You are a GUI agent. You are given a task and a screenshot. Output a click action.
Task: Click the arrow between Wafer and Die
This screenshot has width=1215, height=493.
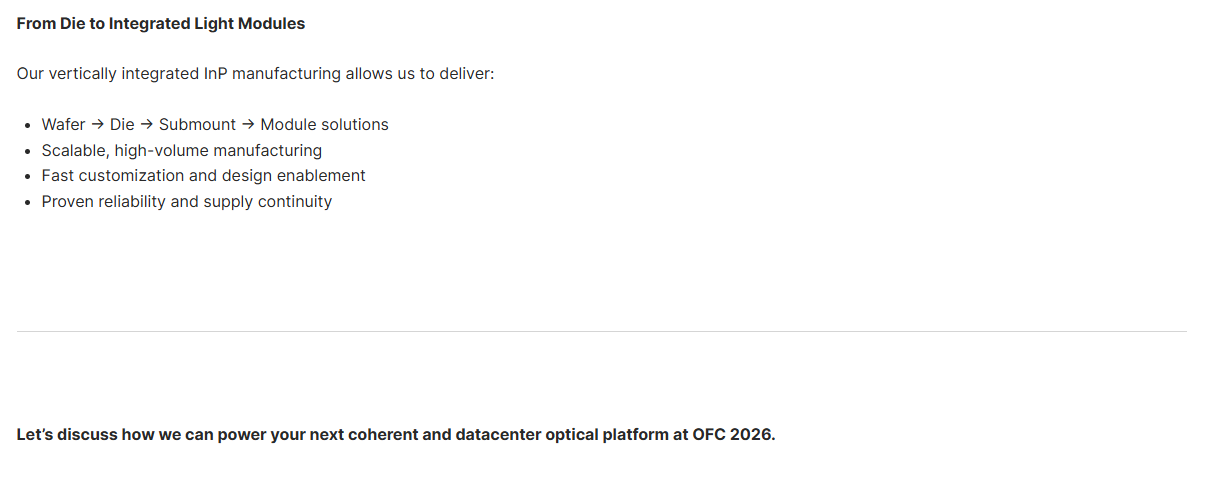point(98,125)
